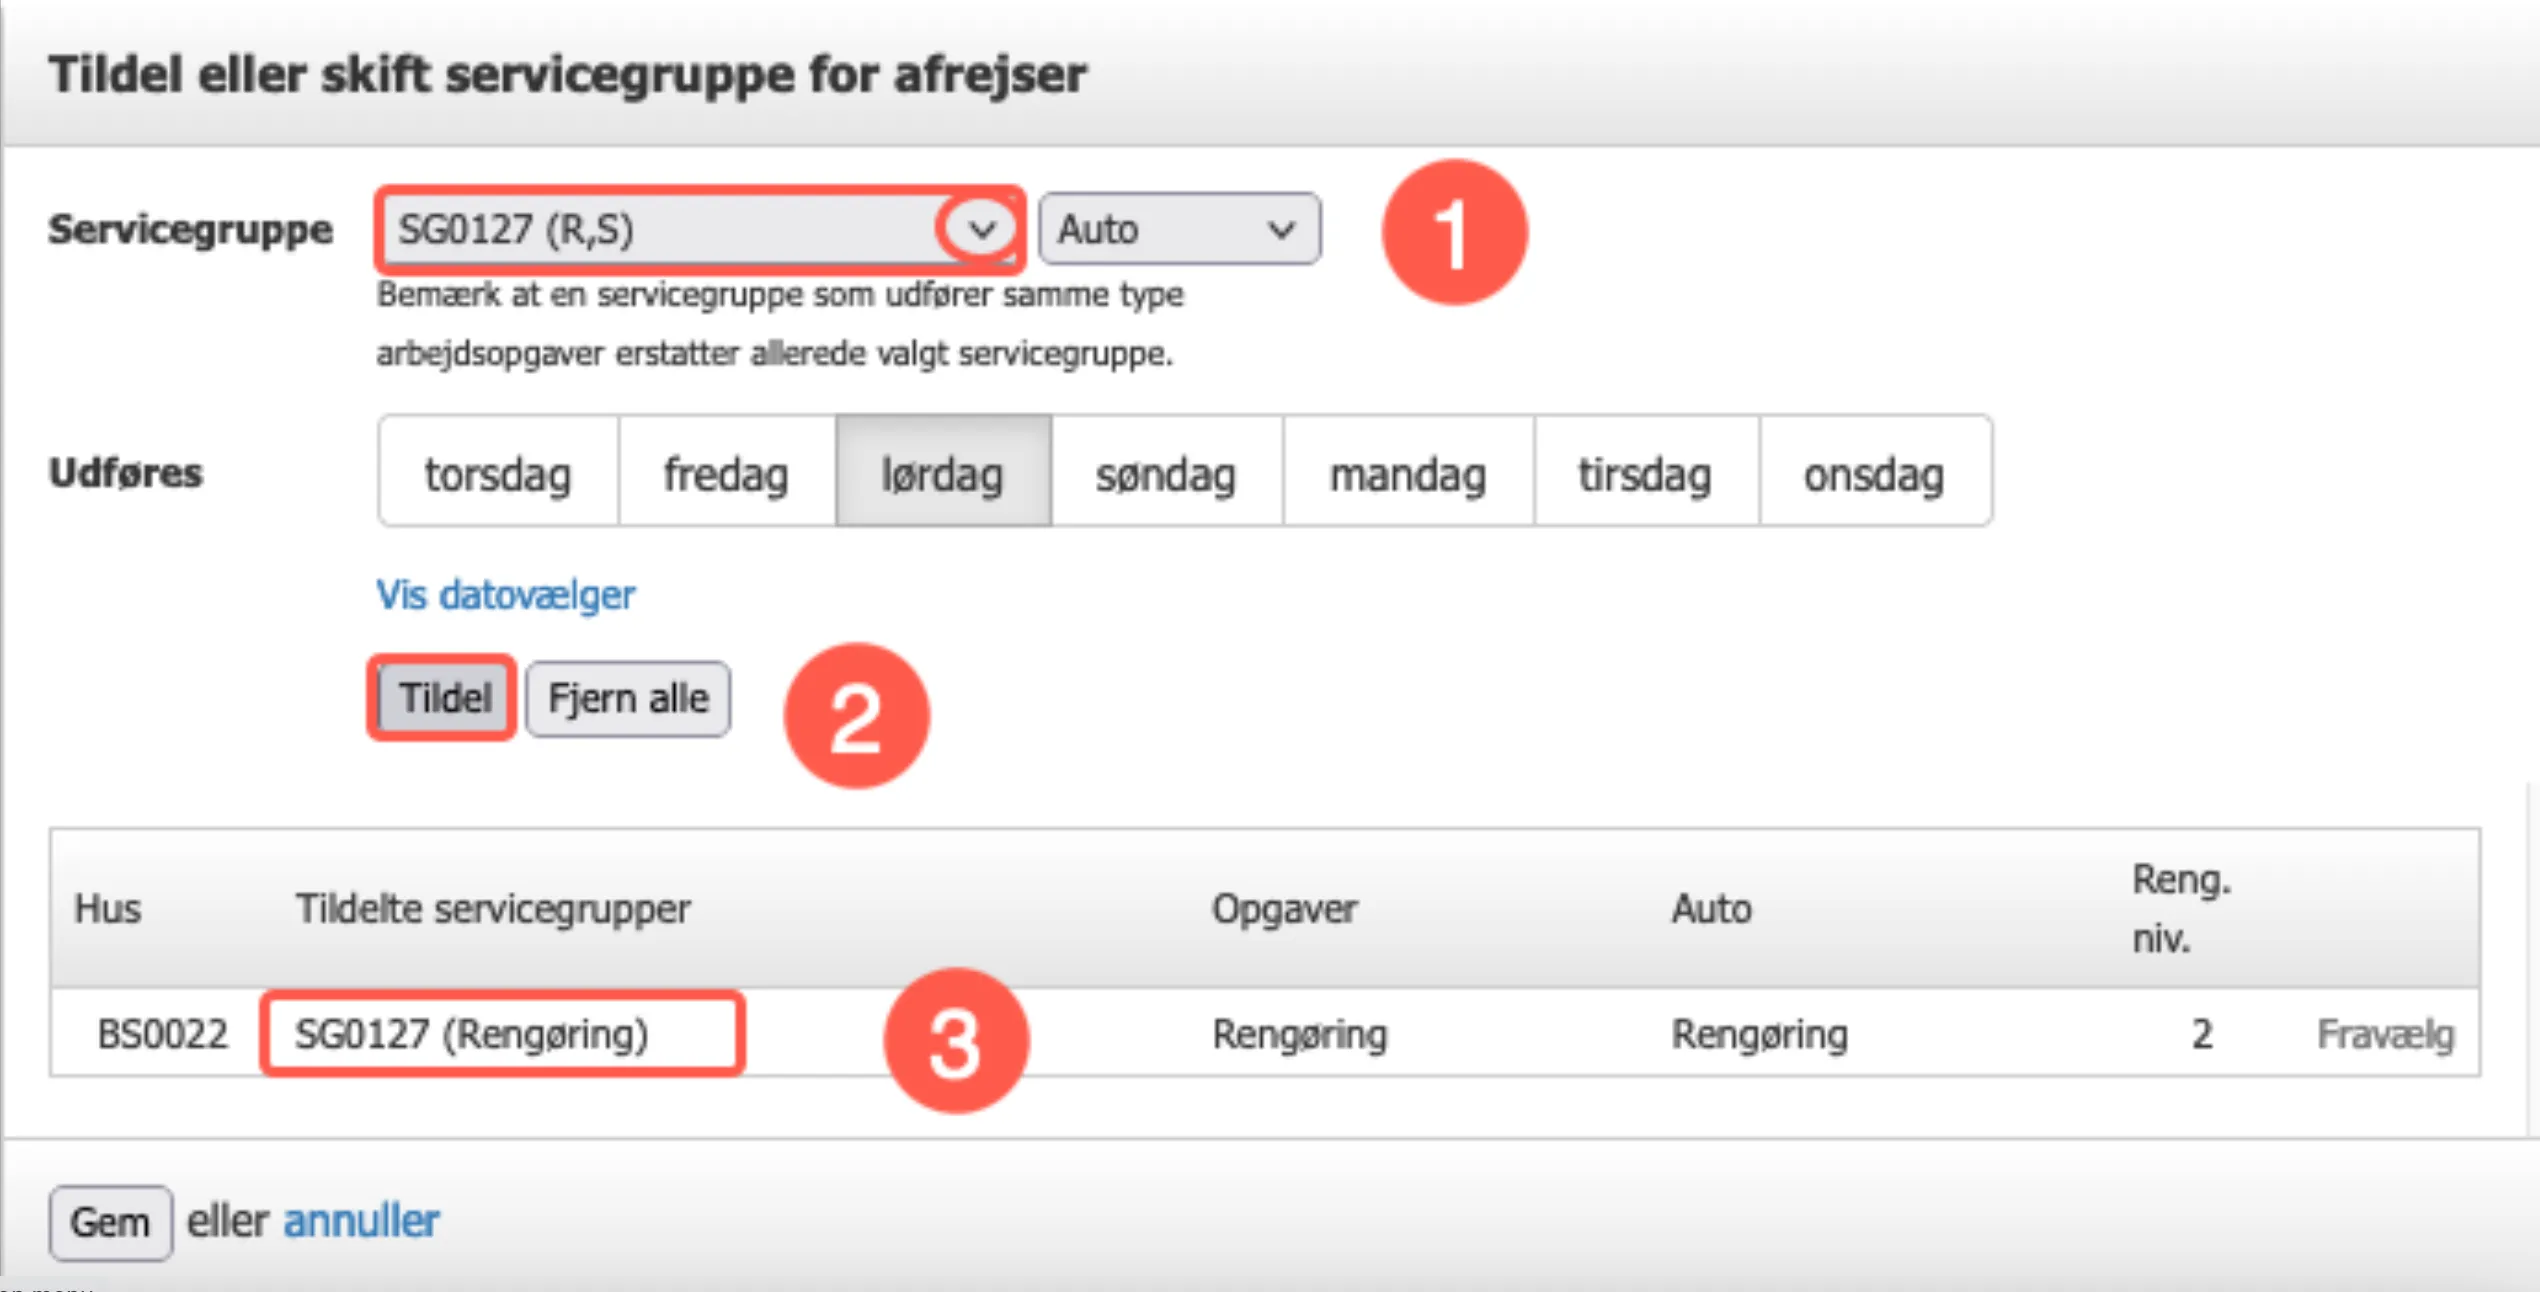Open the Vis datovælger date picker
The image size is (2540, 1292).
click(504, 593)
